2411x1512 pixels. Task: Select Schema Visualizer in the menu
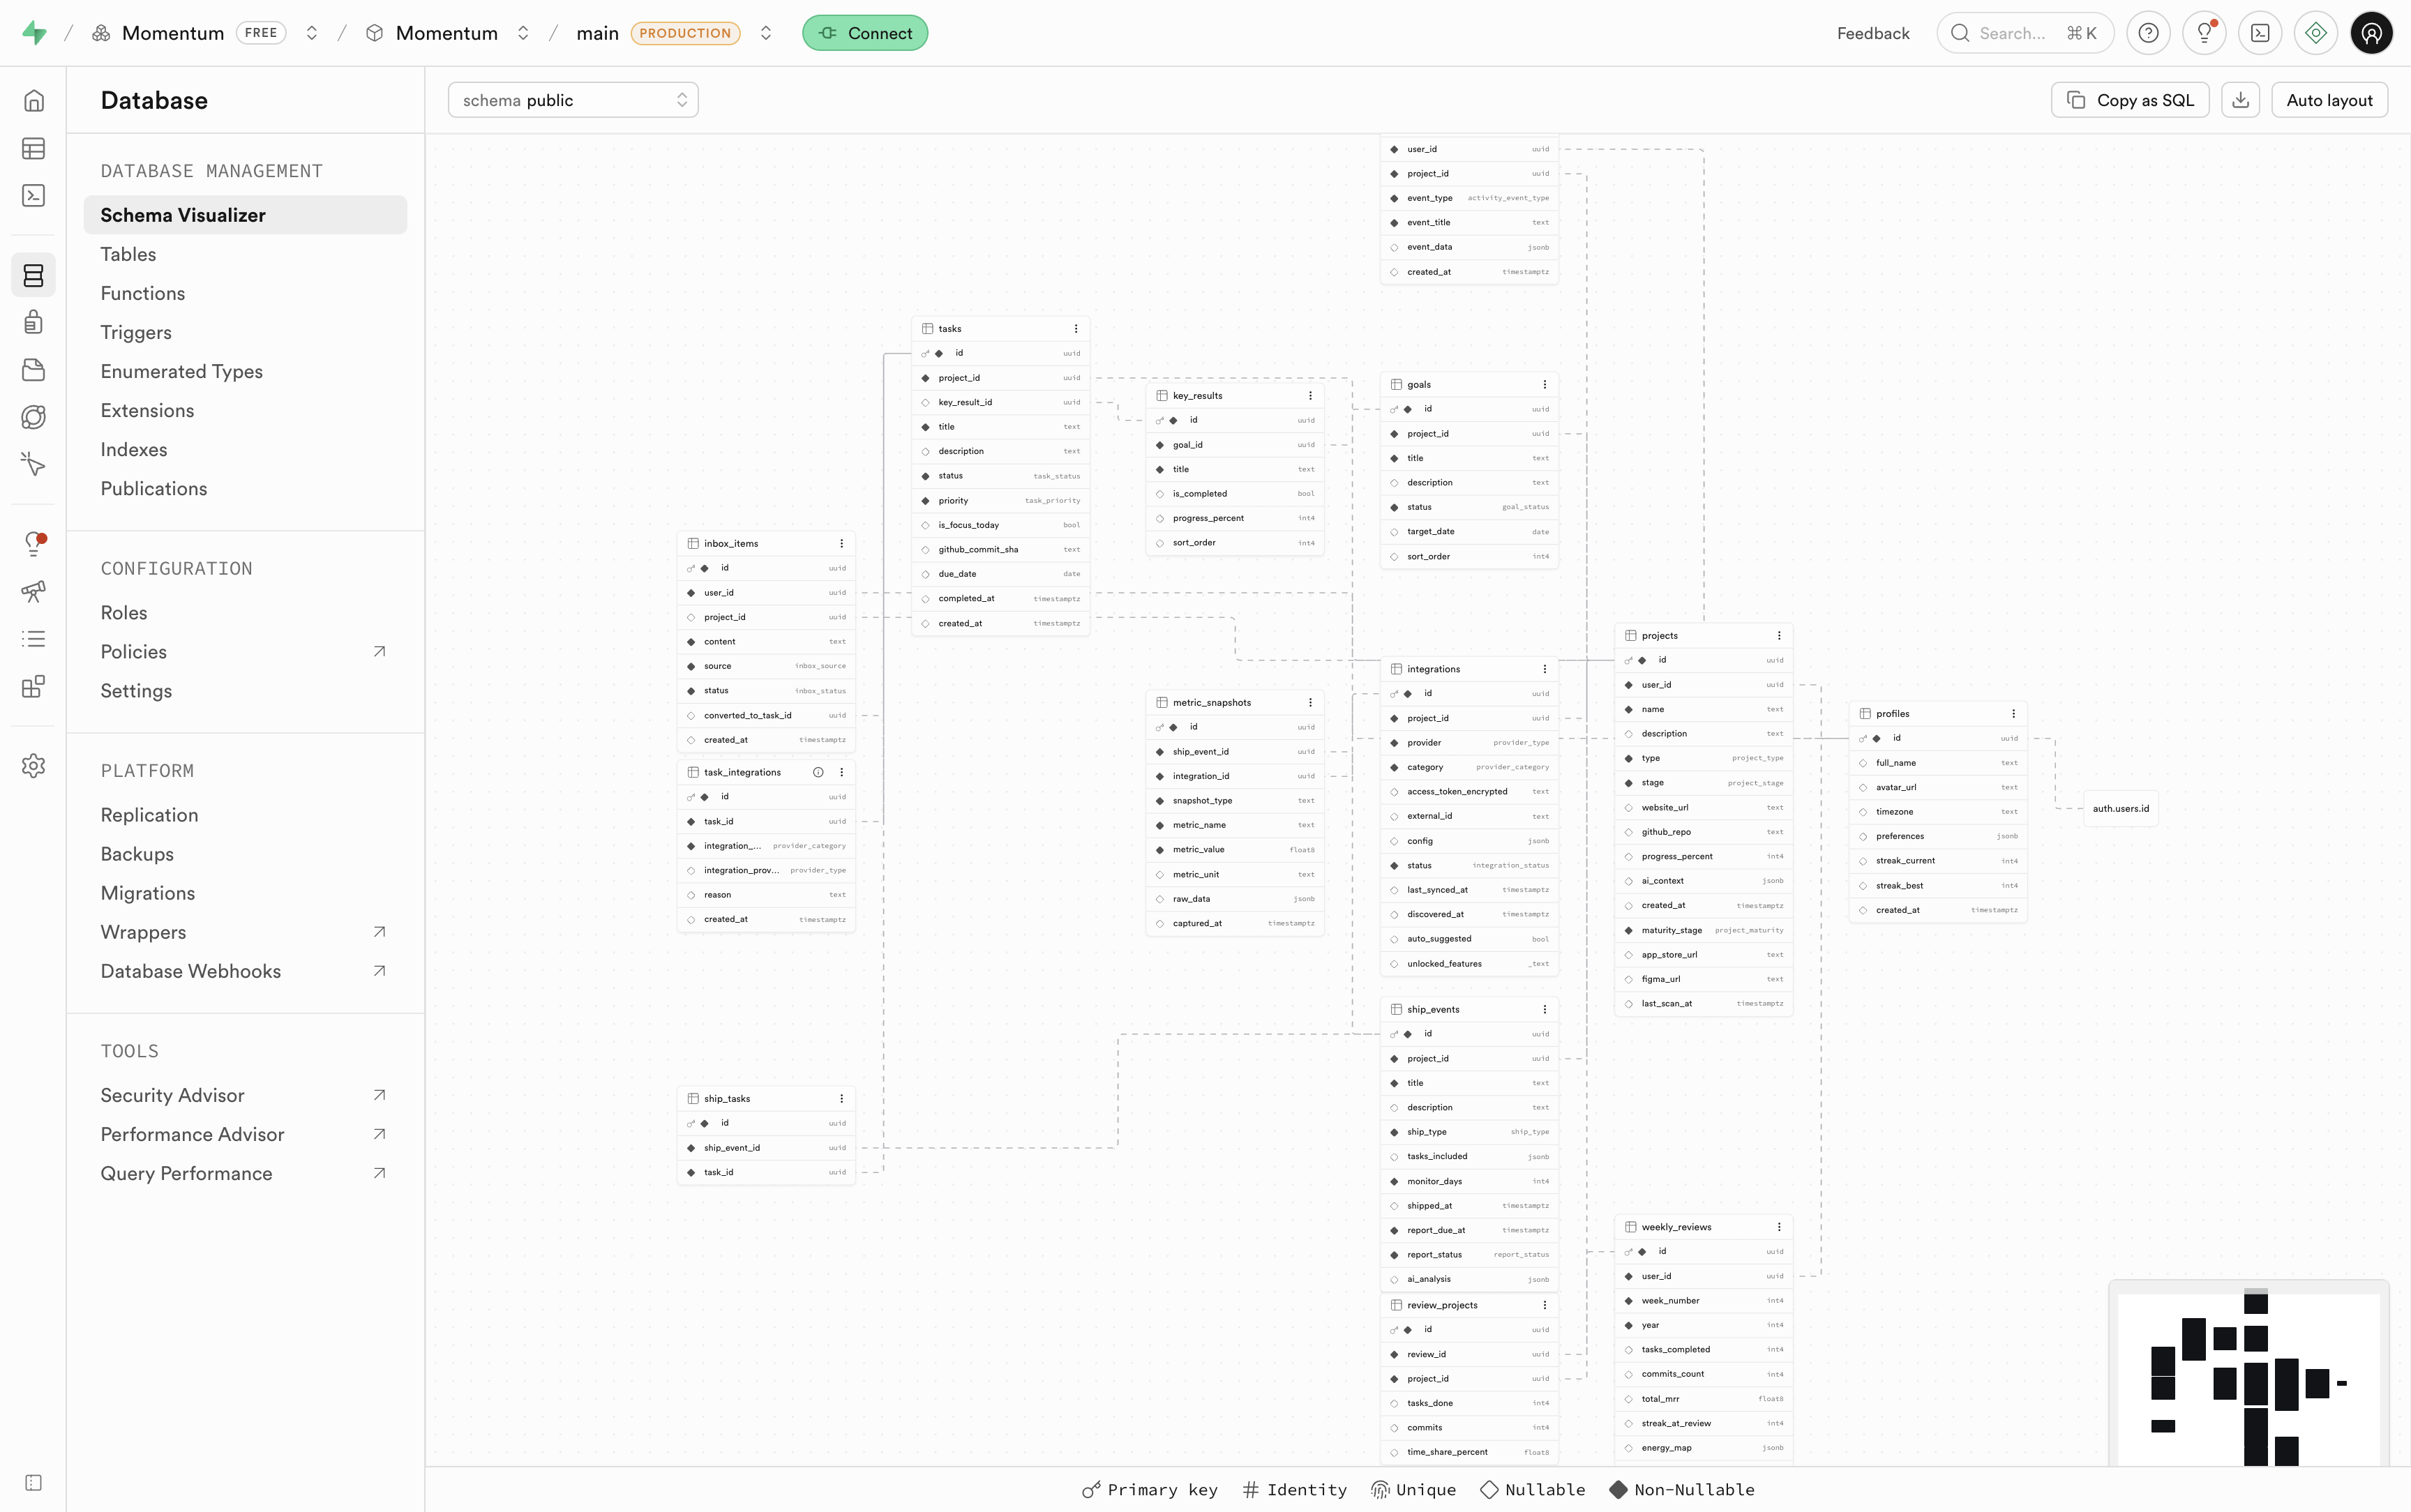[245, 215]
